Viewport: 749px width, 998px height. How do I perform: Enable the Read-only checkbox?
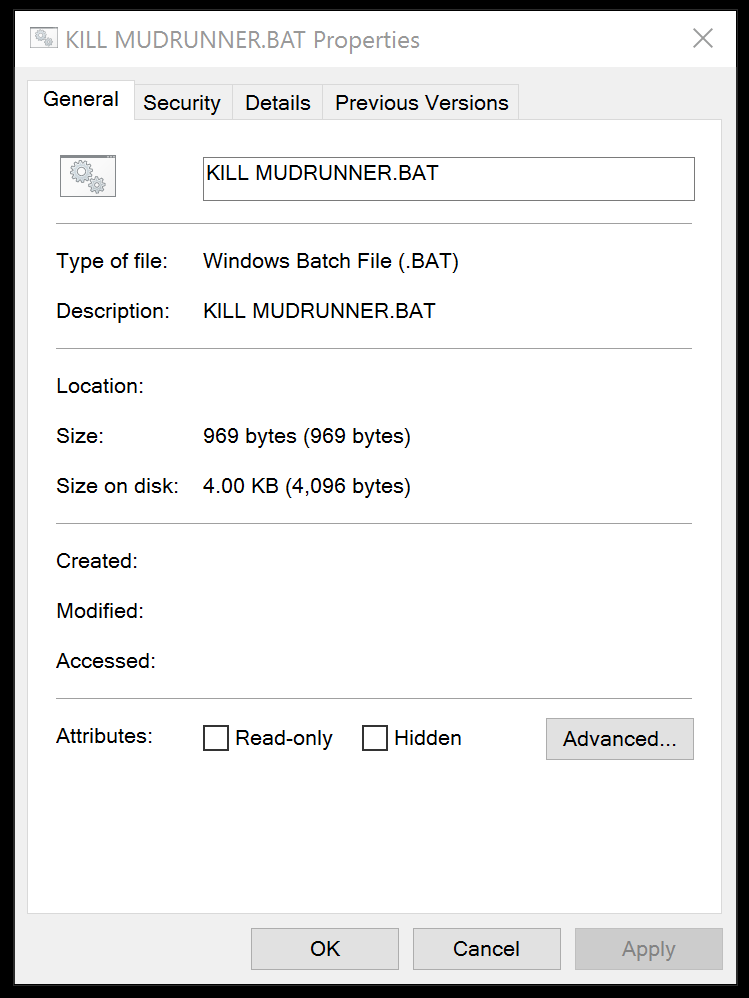[x=216, y=738]
